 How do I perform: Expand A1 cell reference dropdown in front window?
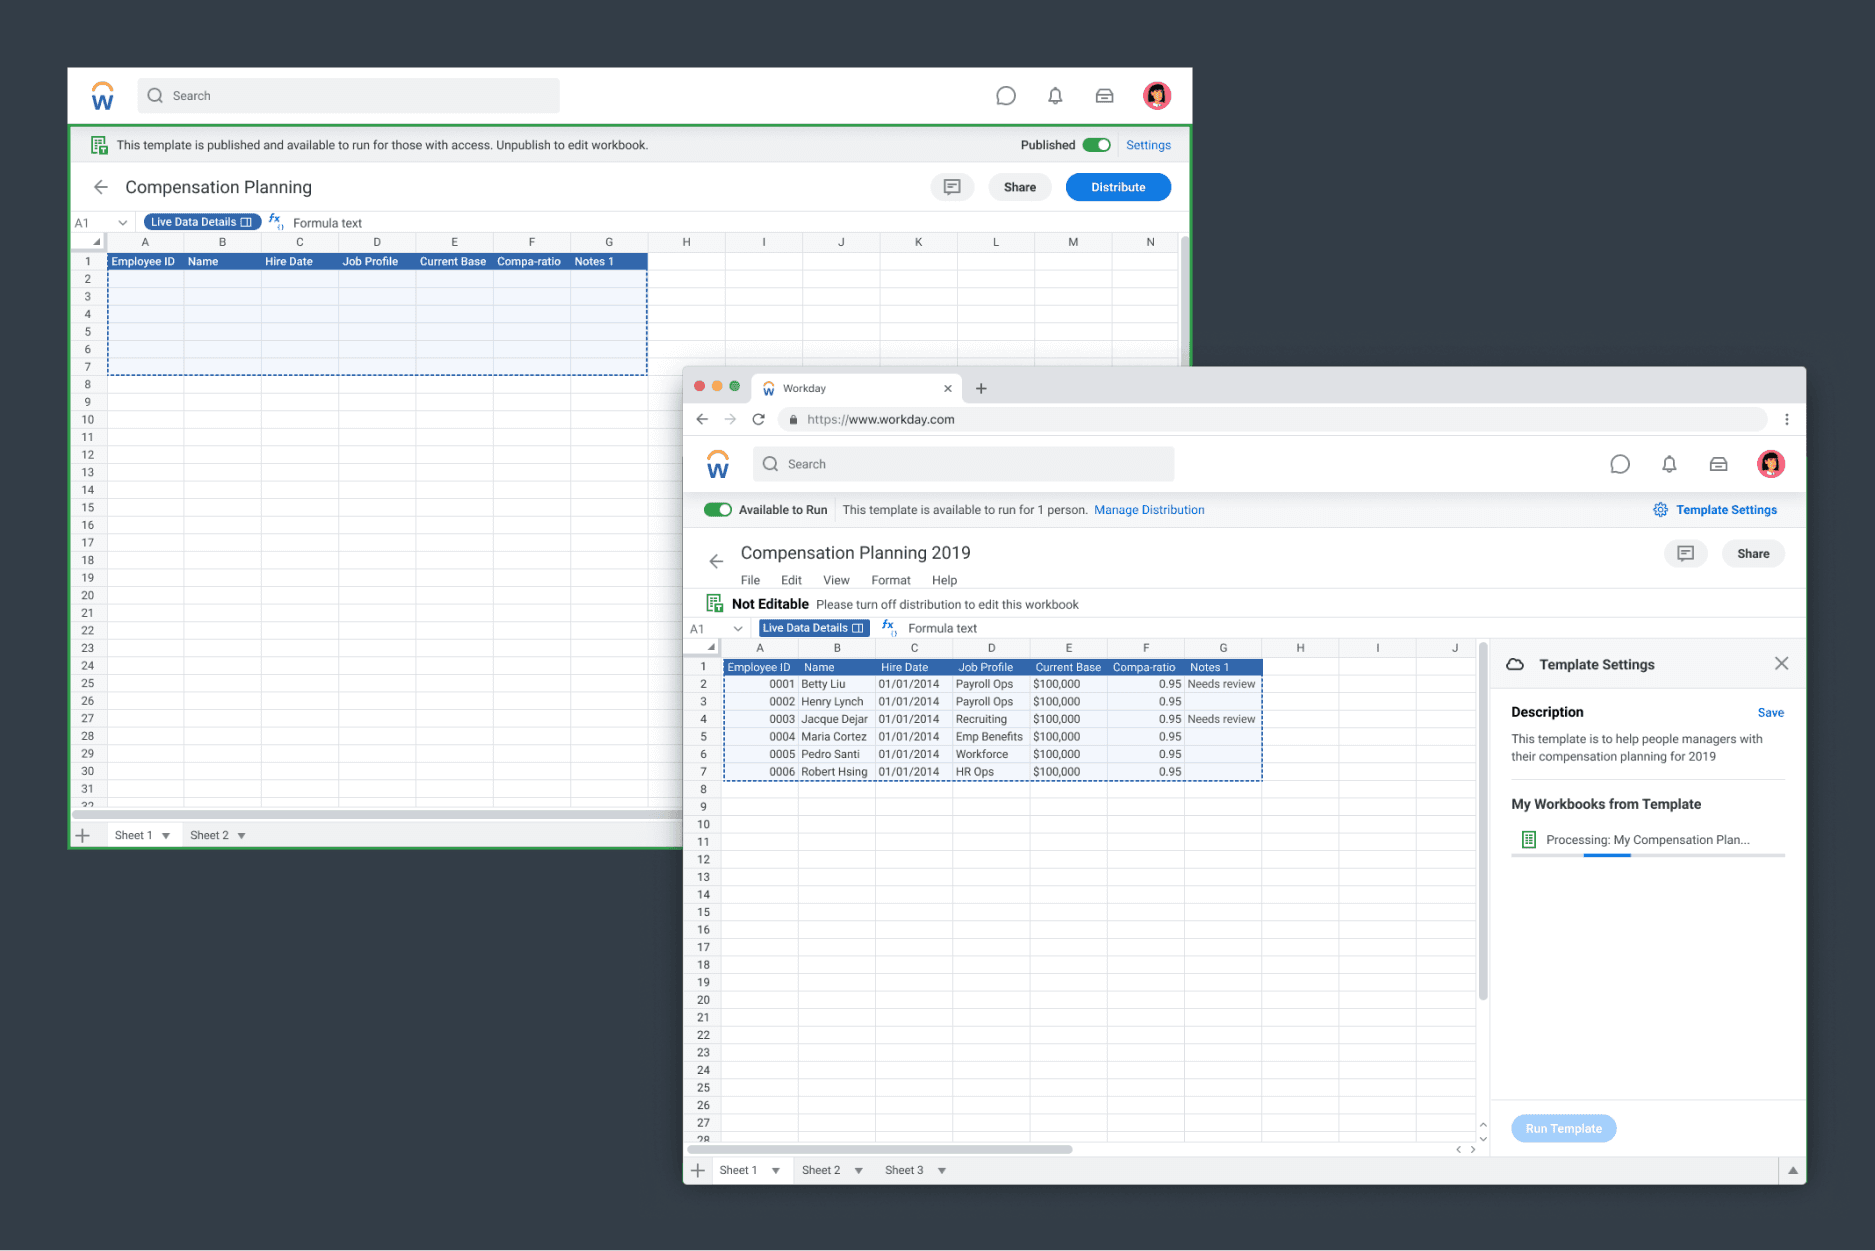tap(738, 629)
